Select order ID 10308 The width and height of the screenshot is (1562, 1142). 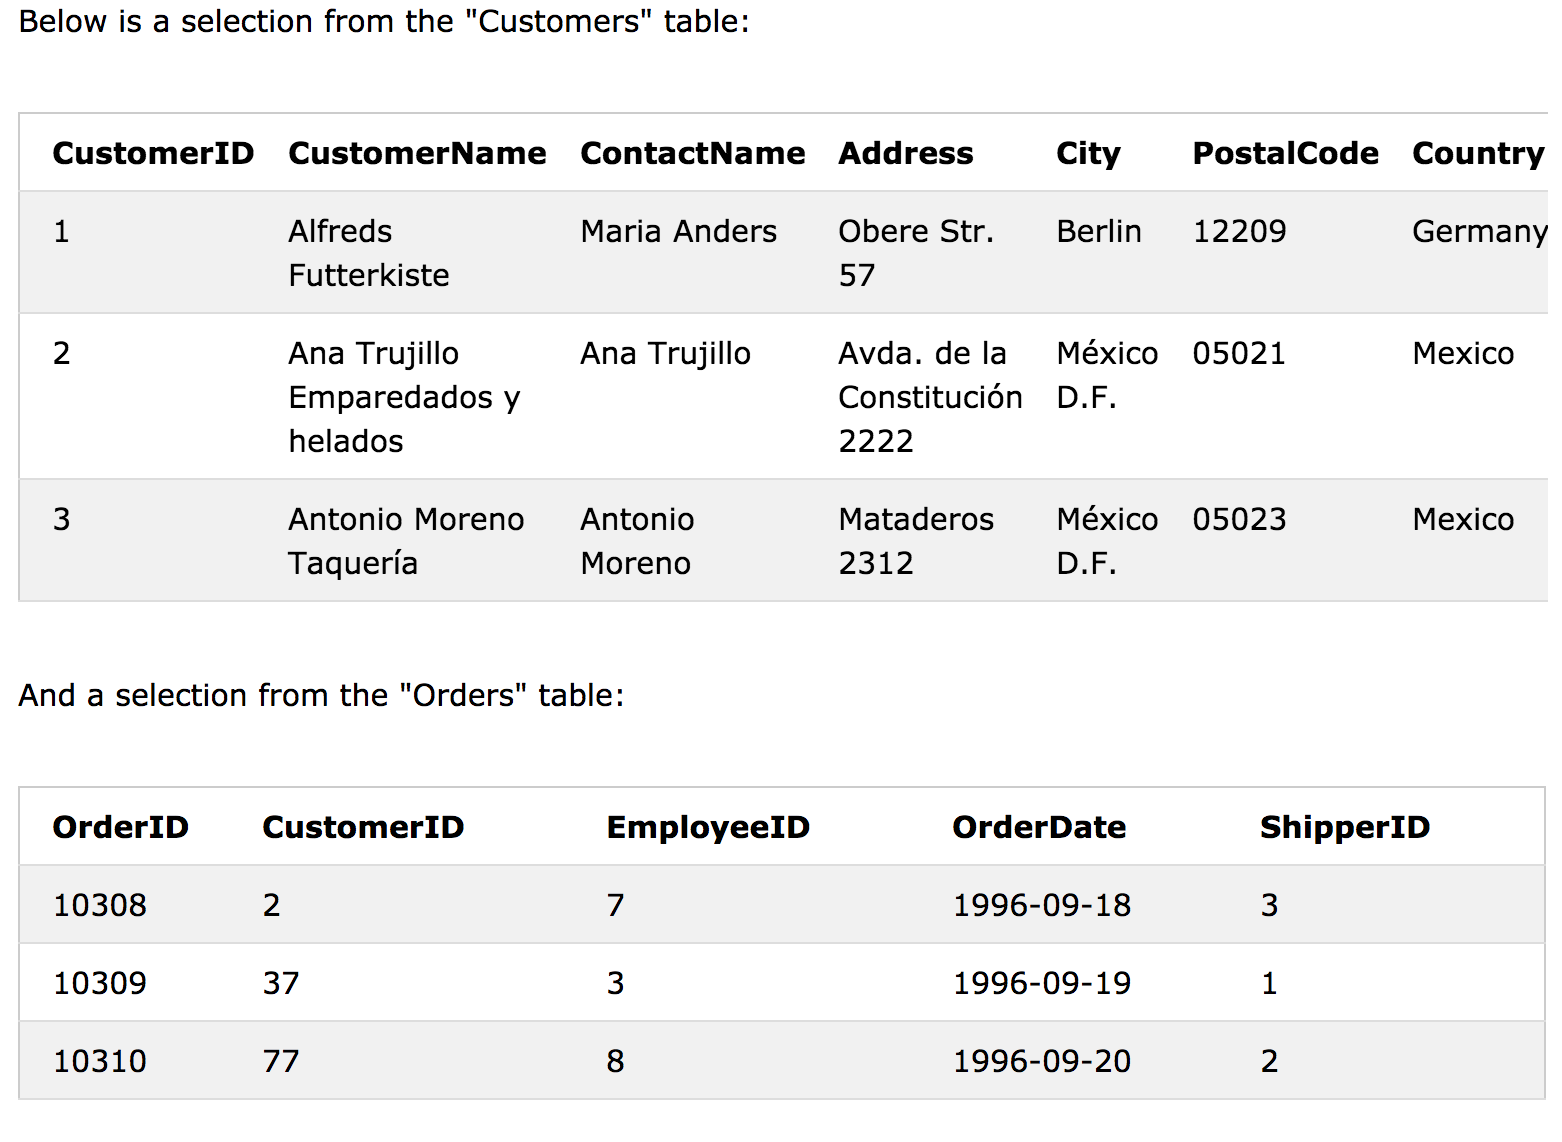click(x=100, y=905)
